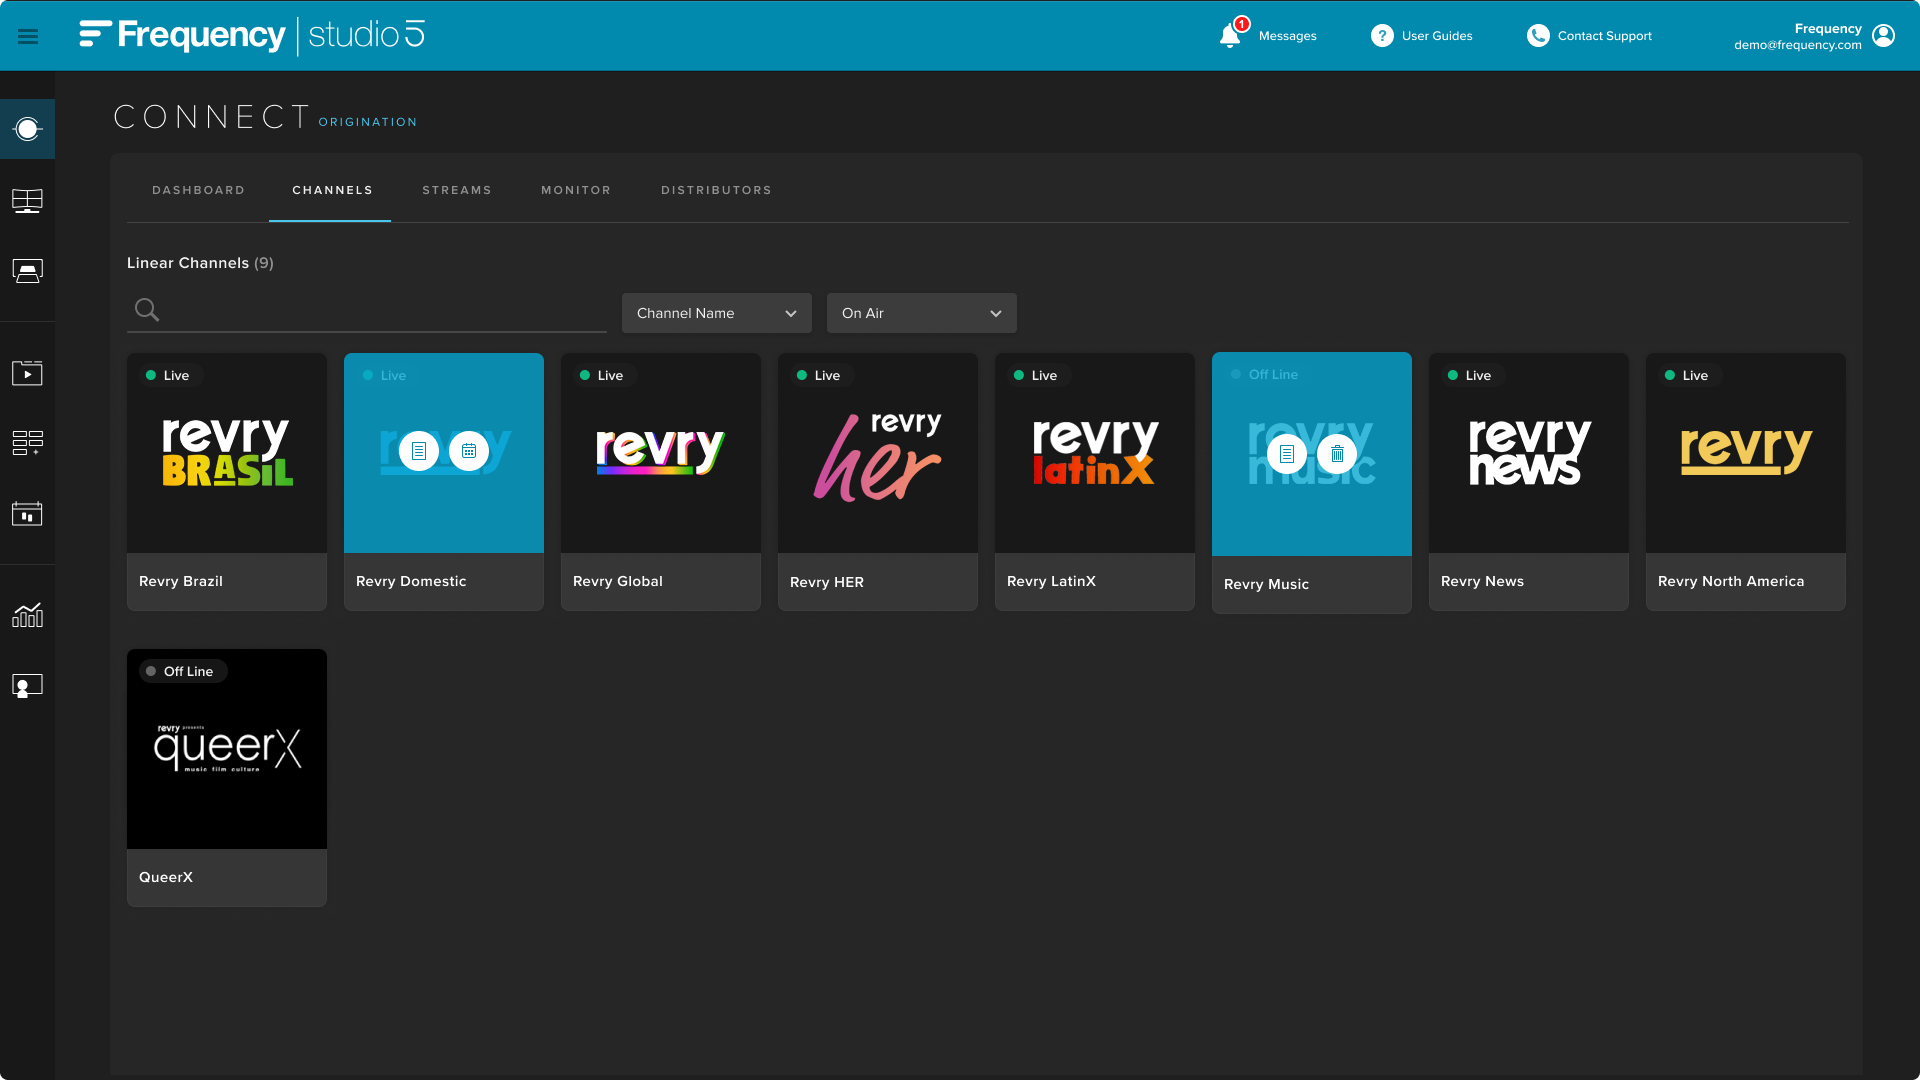1920x1080 pixels.
Task: Open the Revry Brazil channel thumbnail
Action: pos(227,453)
